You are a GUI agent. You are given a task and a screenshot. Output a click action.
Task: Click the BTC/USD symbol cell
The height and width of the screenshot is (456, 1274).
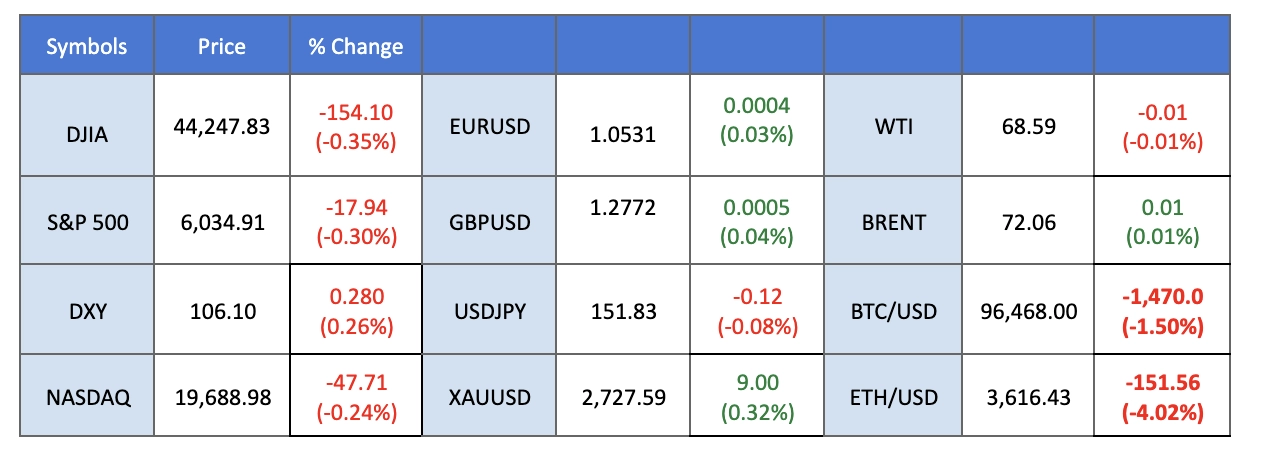[x=893, y=311]
